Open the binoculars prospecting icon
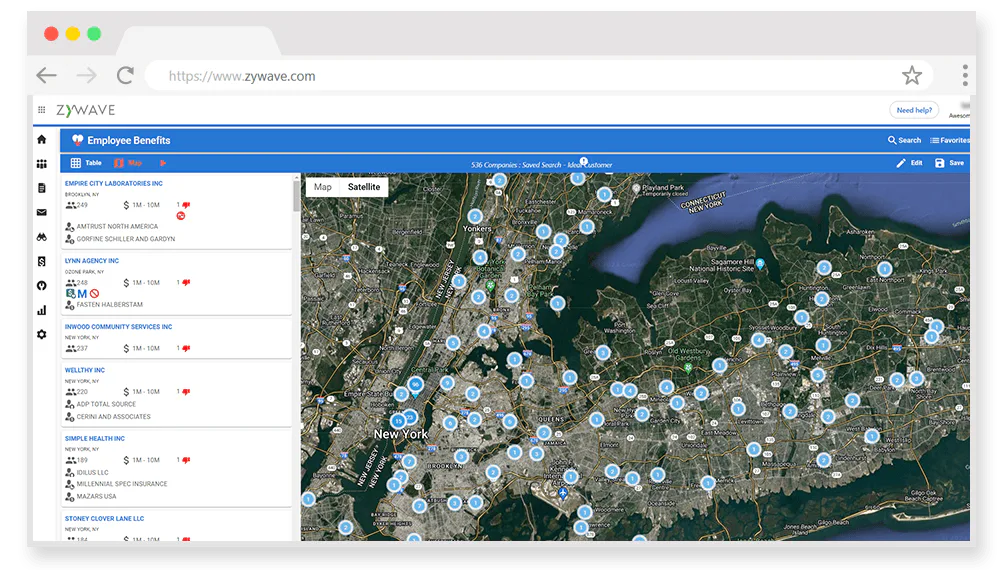The width and height of the screenshot is (1000, 570). coord(41,237)
